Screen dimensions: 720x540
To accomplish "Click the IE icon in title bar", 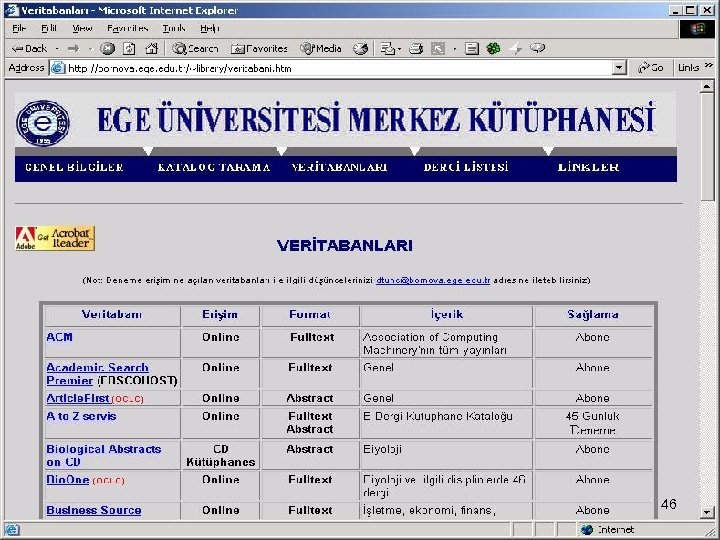I will coord(12,10).
